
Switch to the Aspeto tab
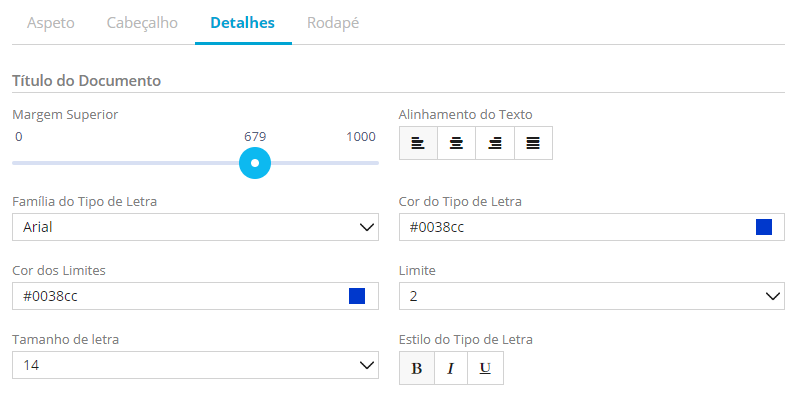click(50, 22)
